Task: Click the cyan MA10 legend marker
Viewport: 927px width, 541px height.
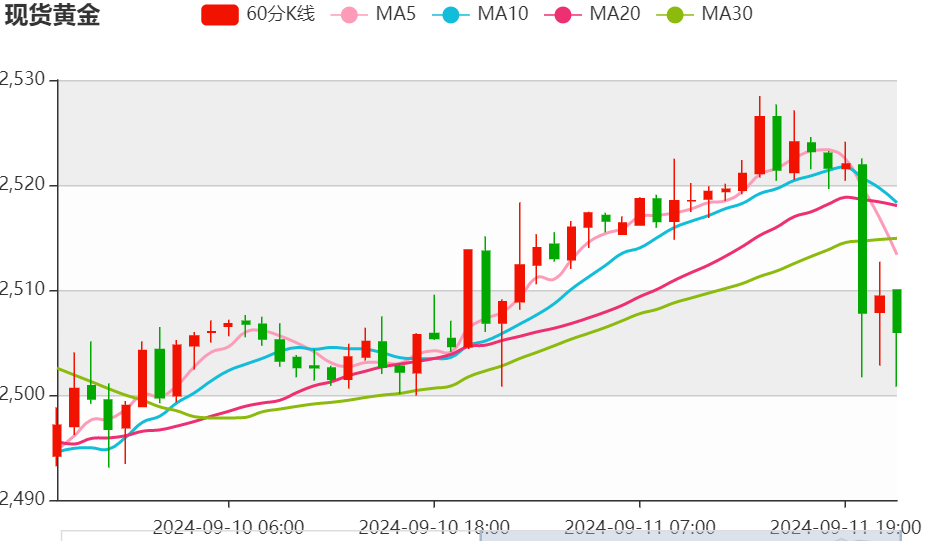Action: [450, 15]
